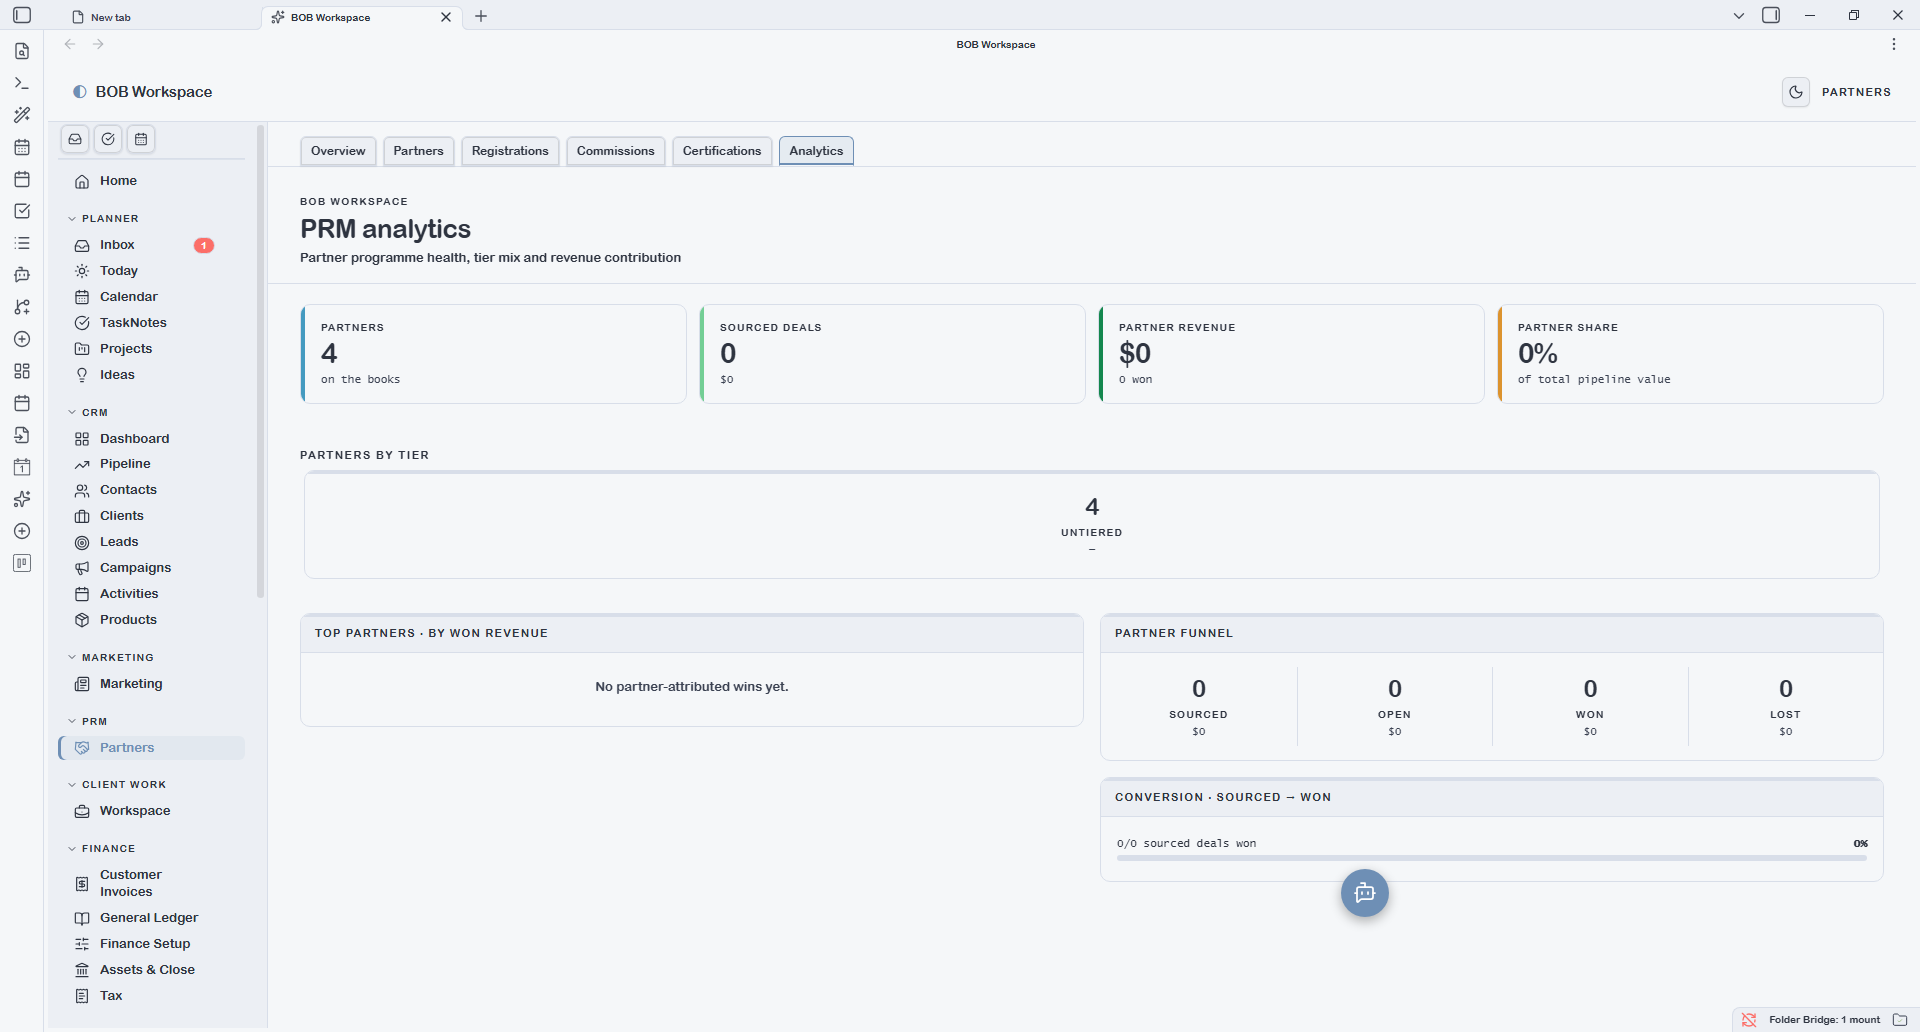Image resolution: width=1920 pixels, height=1032 pixels.
Task: Collapse the PRM section
Action: (x=88, y=722)
